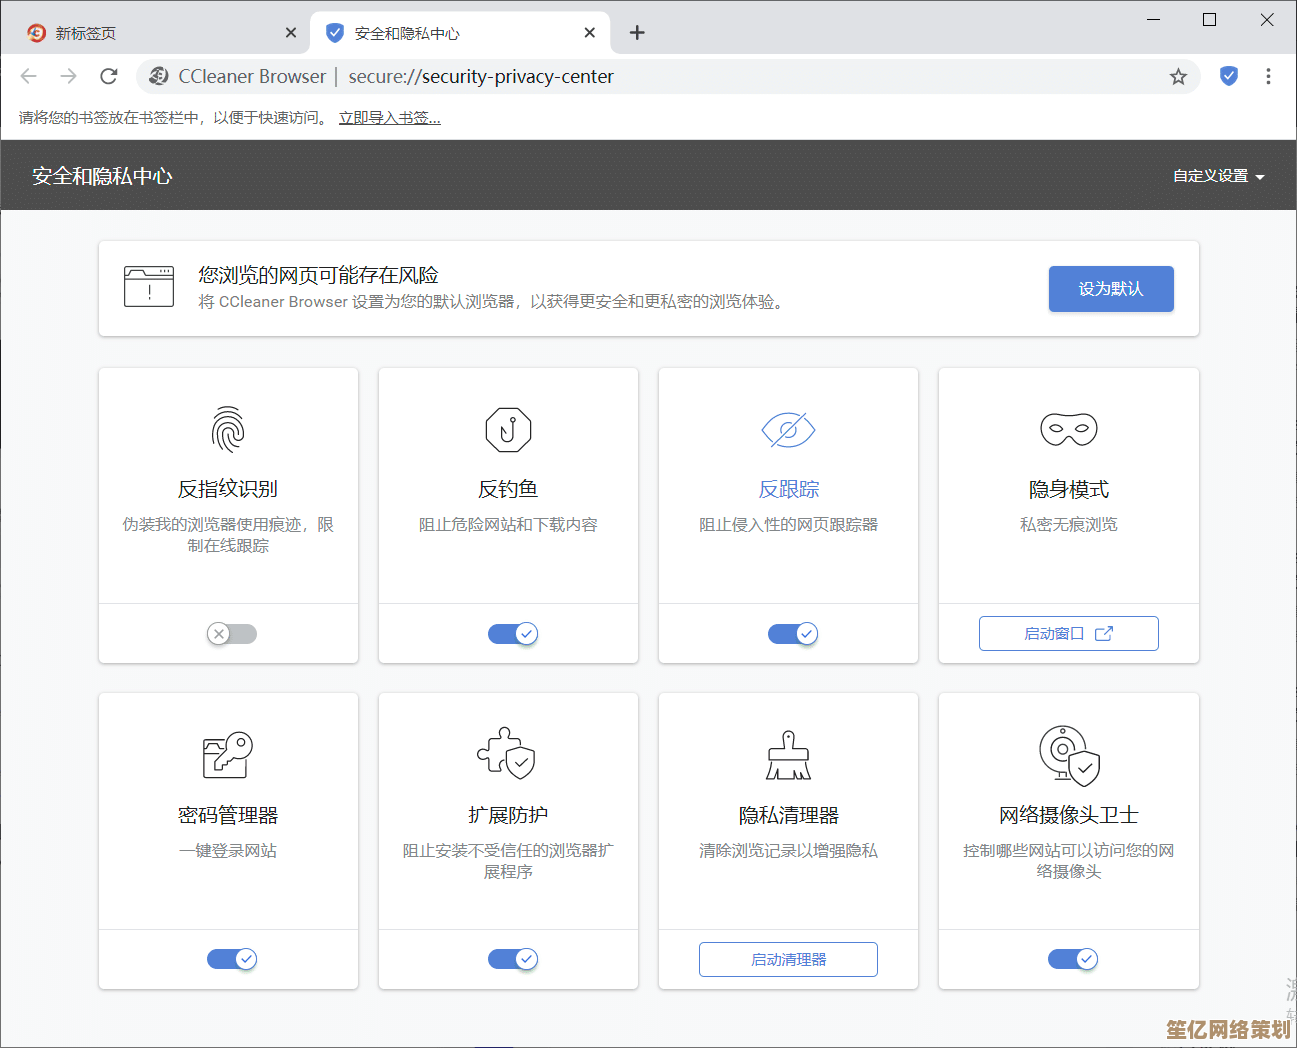Enable the anti-fingerprint (反指纹识别) toggle
The height and width of the screenshot is (1048, 1297).
tap(232, 634)
